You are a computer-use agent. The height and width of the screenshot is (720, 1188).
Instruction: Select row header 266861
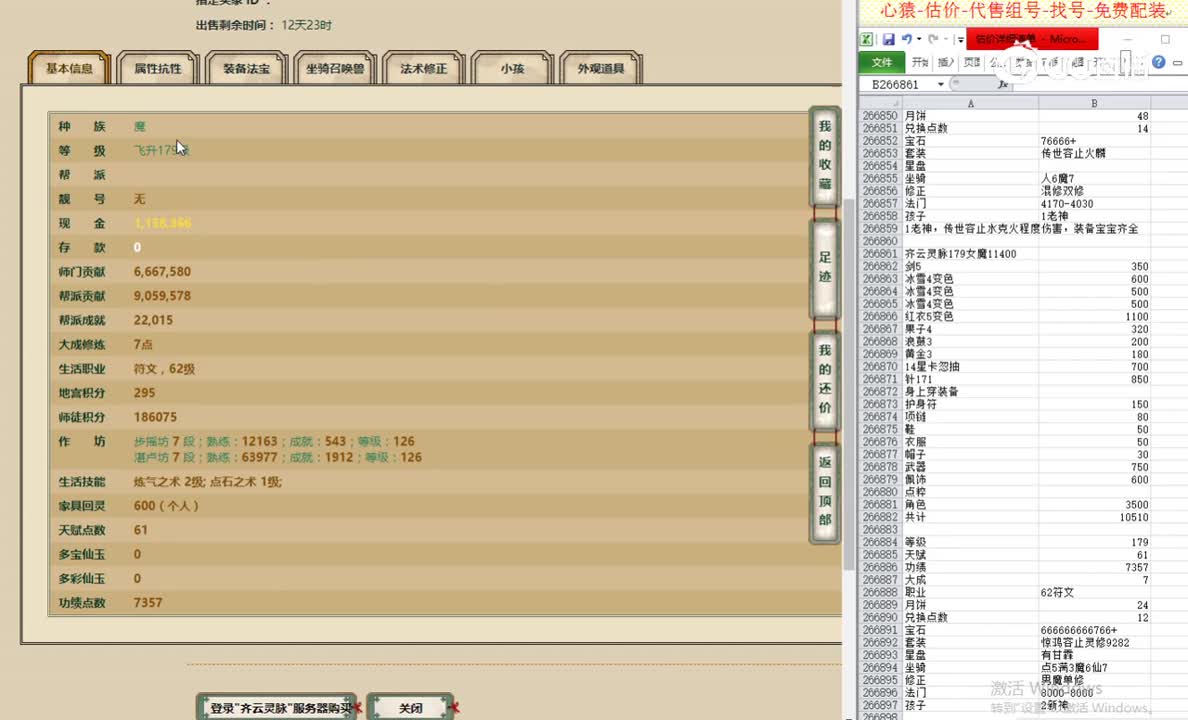point(880,254)
